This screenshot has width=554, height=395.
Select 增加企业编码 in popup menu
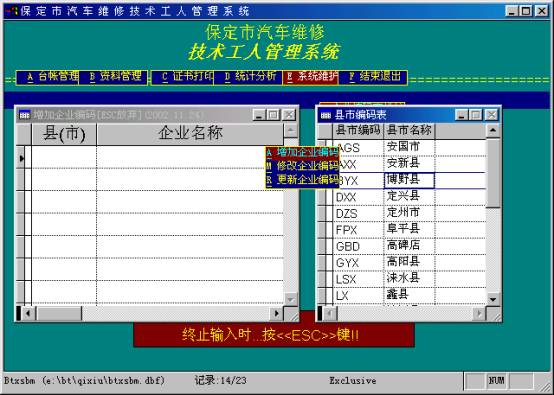302,153
